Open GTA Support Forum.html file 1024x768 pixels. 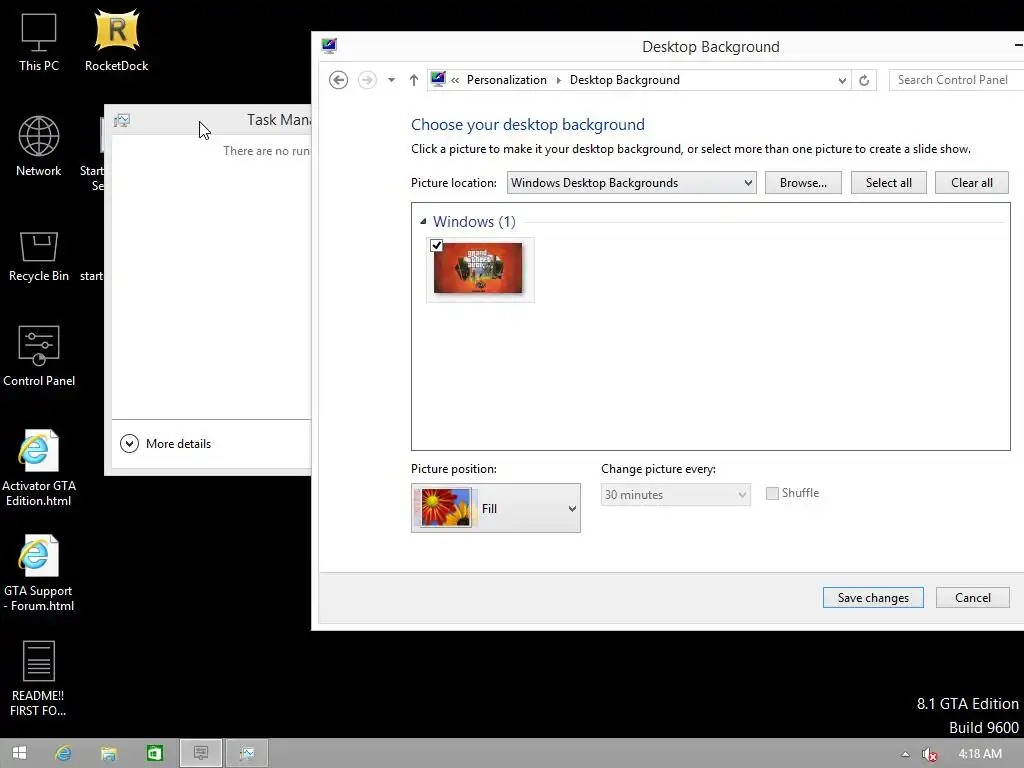pyautogui.click(x=39, y=573)
